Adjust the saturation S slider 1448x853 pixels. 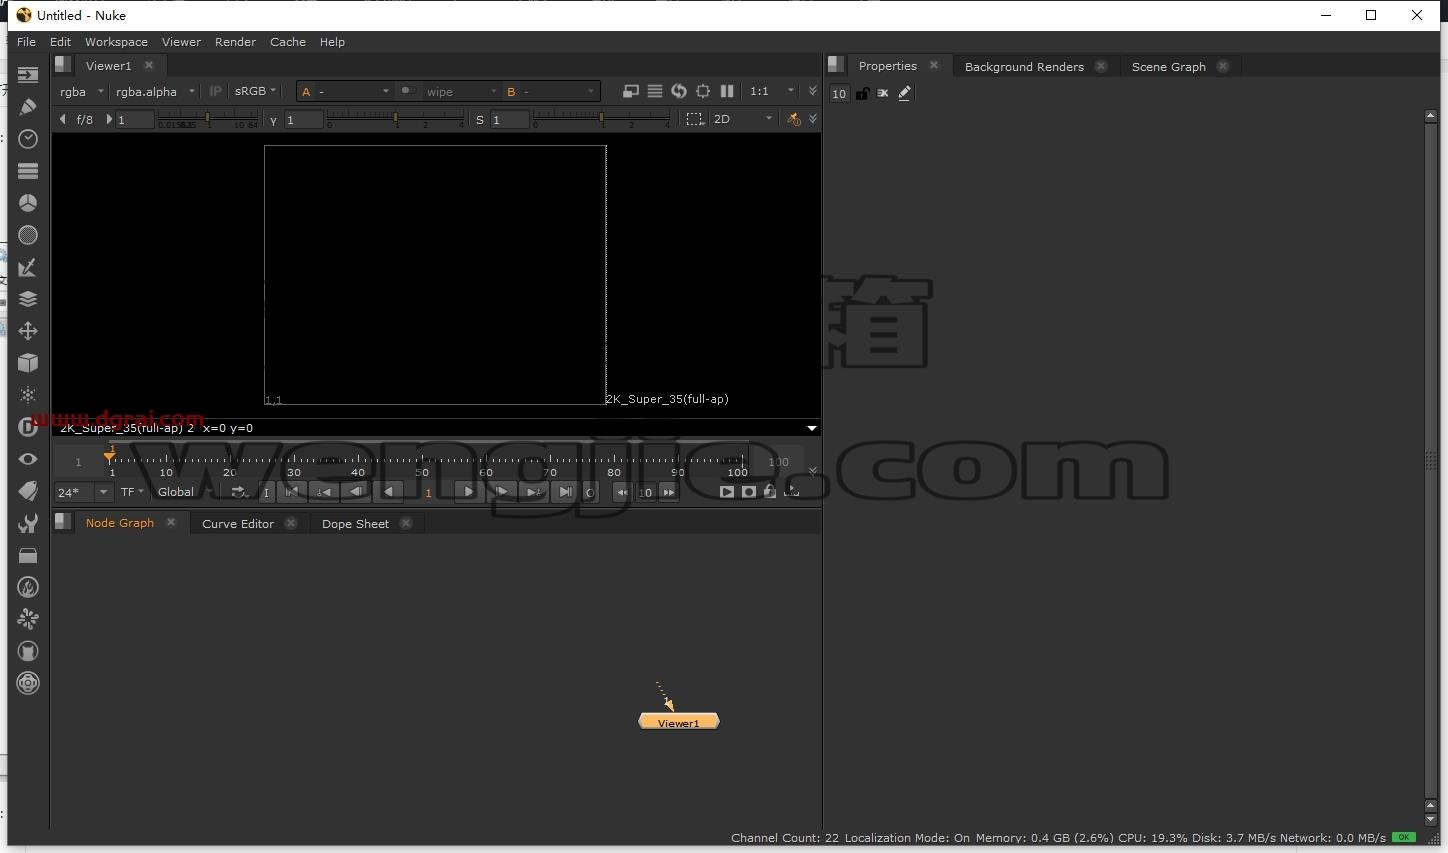pos(601,119)
